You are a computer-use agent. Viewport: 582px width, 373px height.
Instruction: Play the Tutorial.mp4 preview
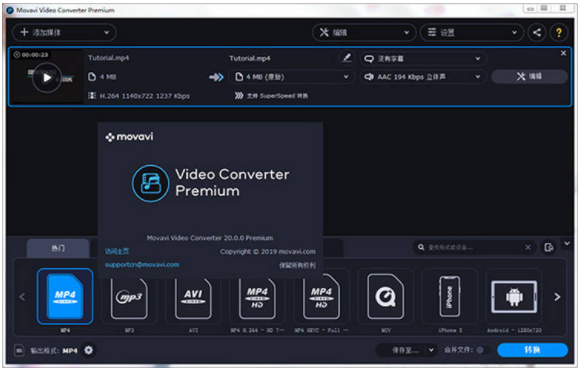(x=47, y=78)
